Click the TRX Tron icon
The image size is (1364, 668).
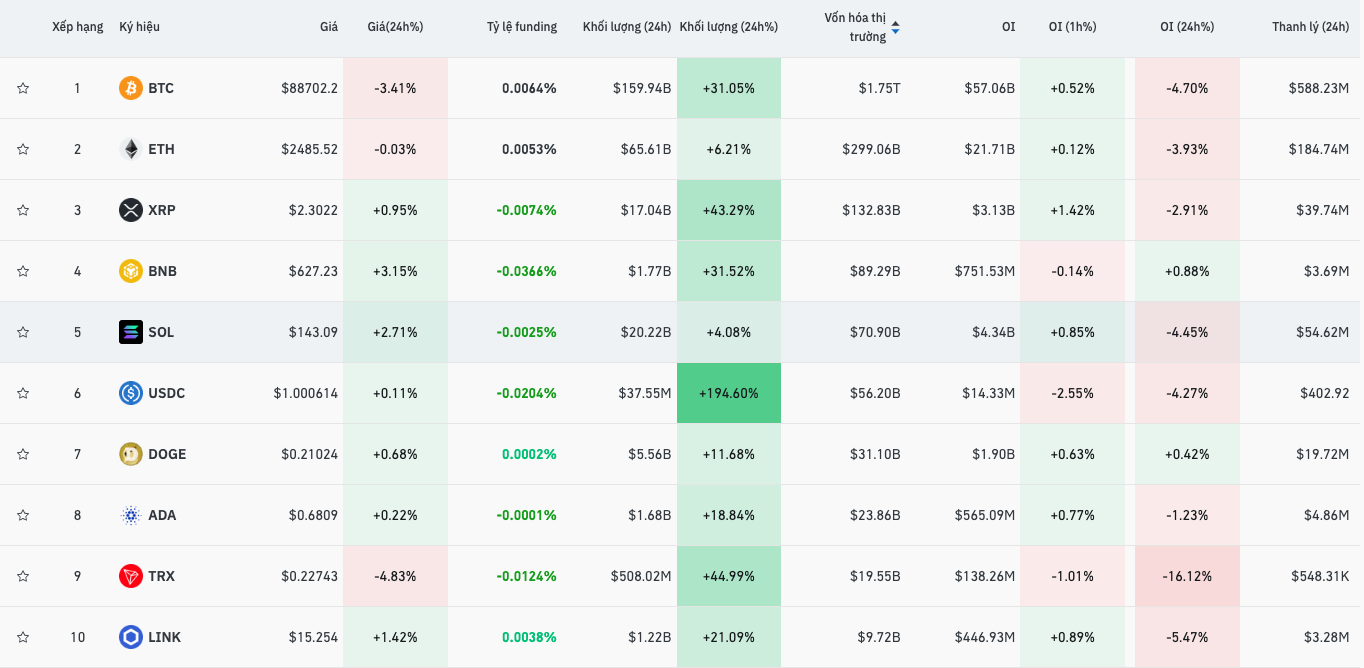pos(131,576)
